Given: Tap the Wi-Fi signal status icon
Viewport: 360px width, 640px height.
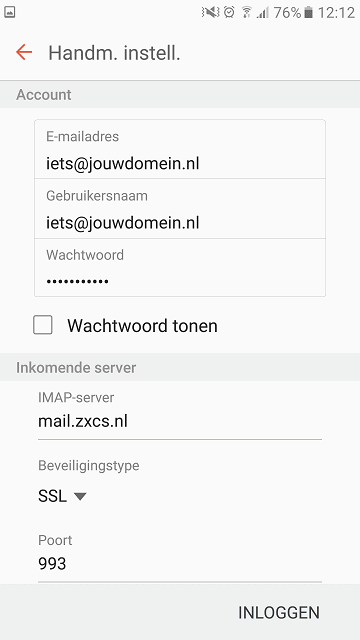Looking at the screenshot, I should (x=246, y=13).
